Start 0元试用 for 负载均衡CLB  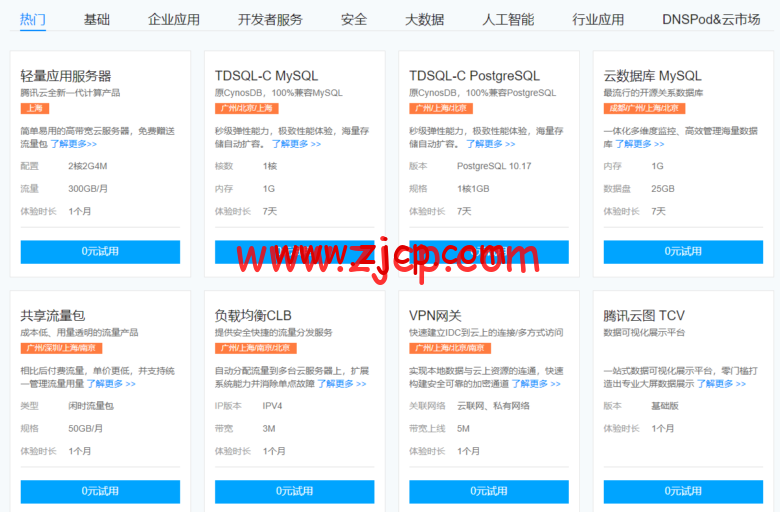click(294, 492)
